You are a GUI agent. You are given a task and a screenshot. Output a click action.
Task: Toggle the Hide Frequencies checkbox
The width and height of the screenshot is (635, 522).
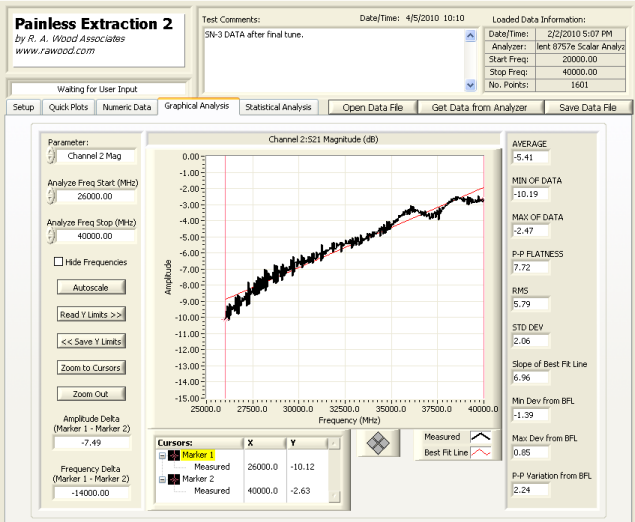click(58, 262)
